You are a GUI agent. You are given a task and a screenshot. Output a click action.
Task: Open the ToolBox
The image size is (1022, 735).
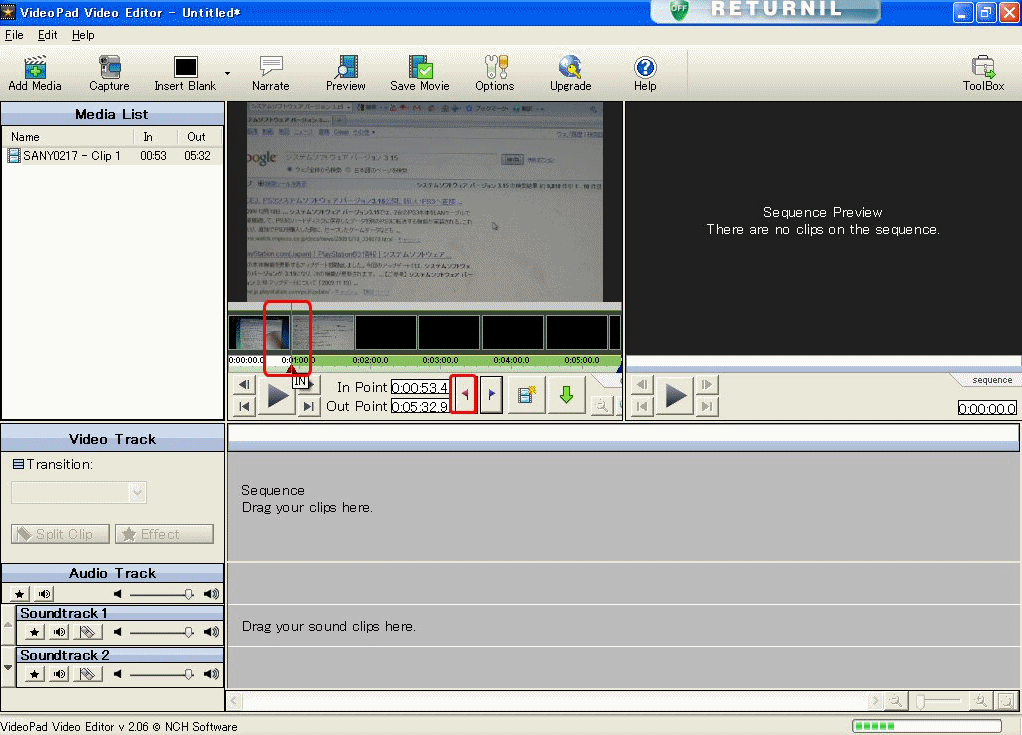point(983,72)
